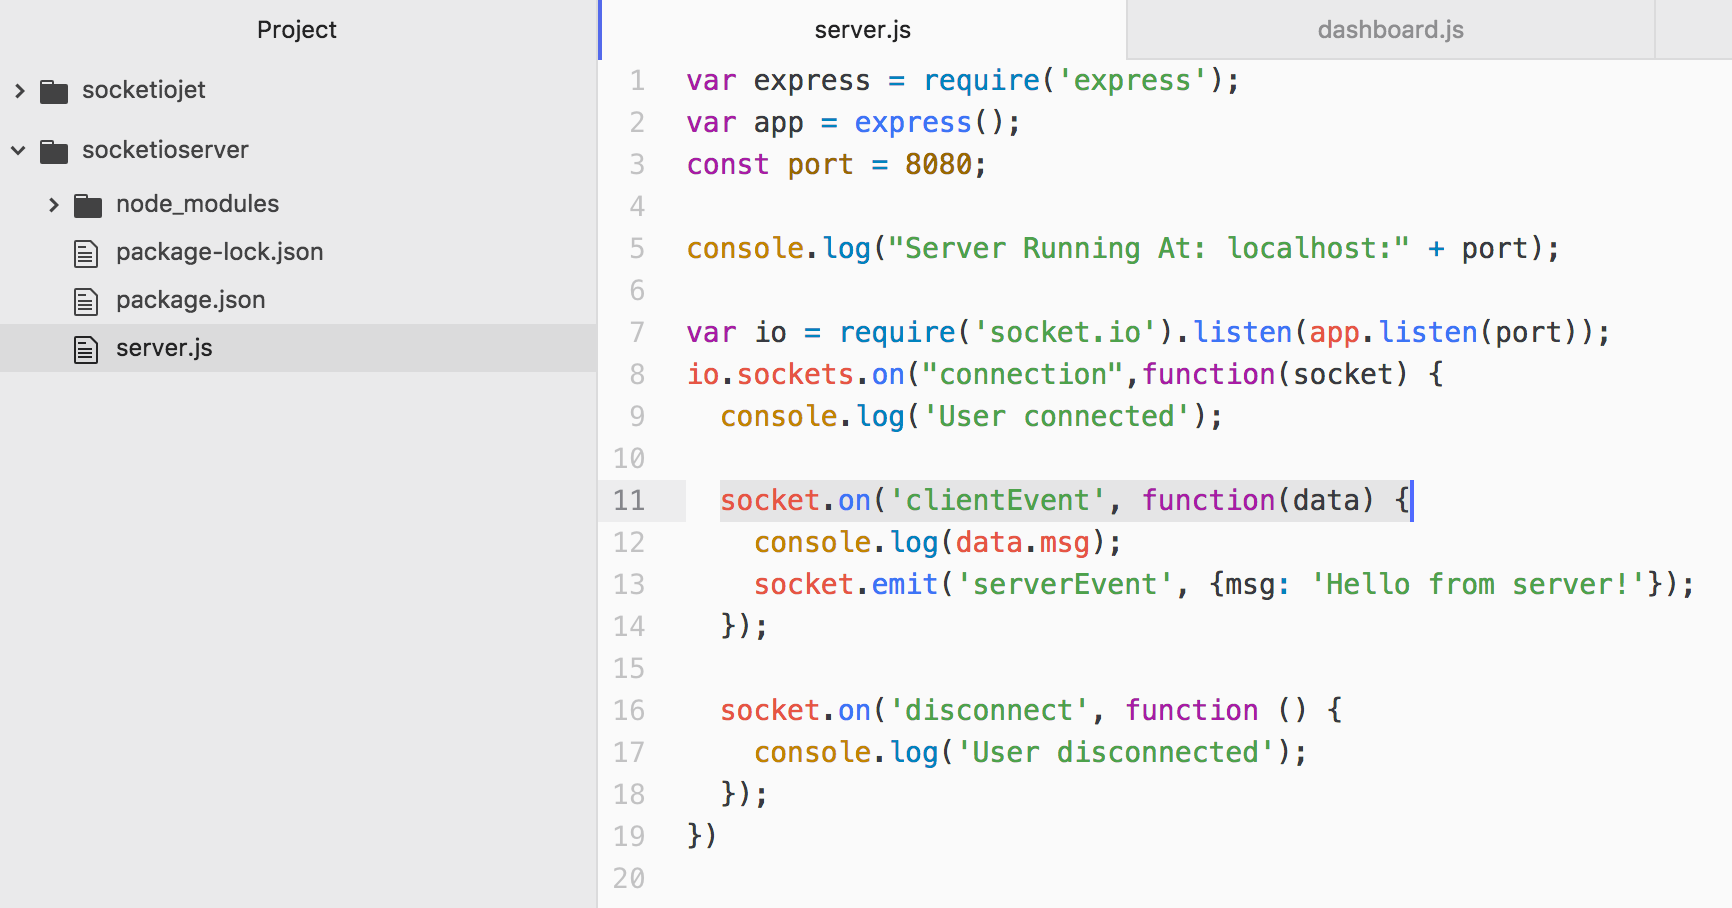Click the Project panel title
Screen dimensions: 1732x908
tap(296, 29)
